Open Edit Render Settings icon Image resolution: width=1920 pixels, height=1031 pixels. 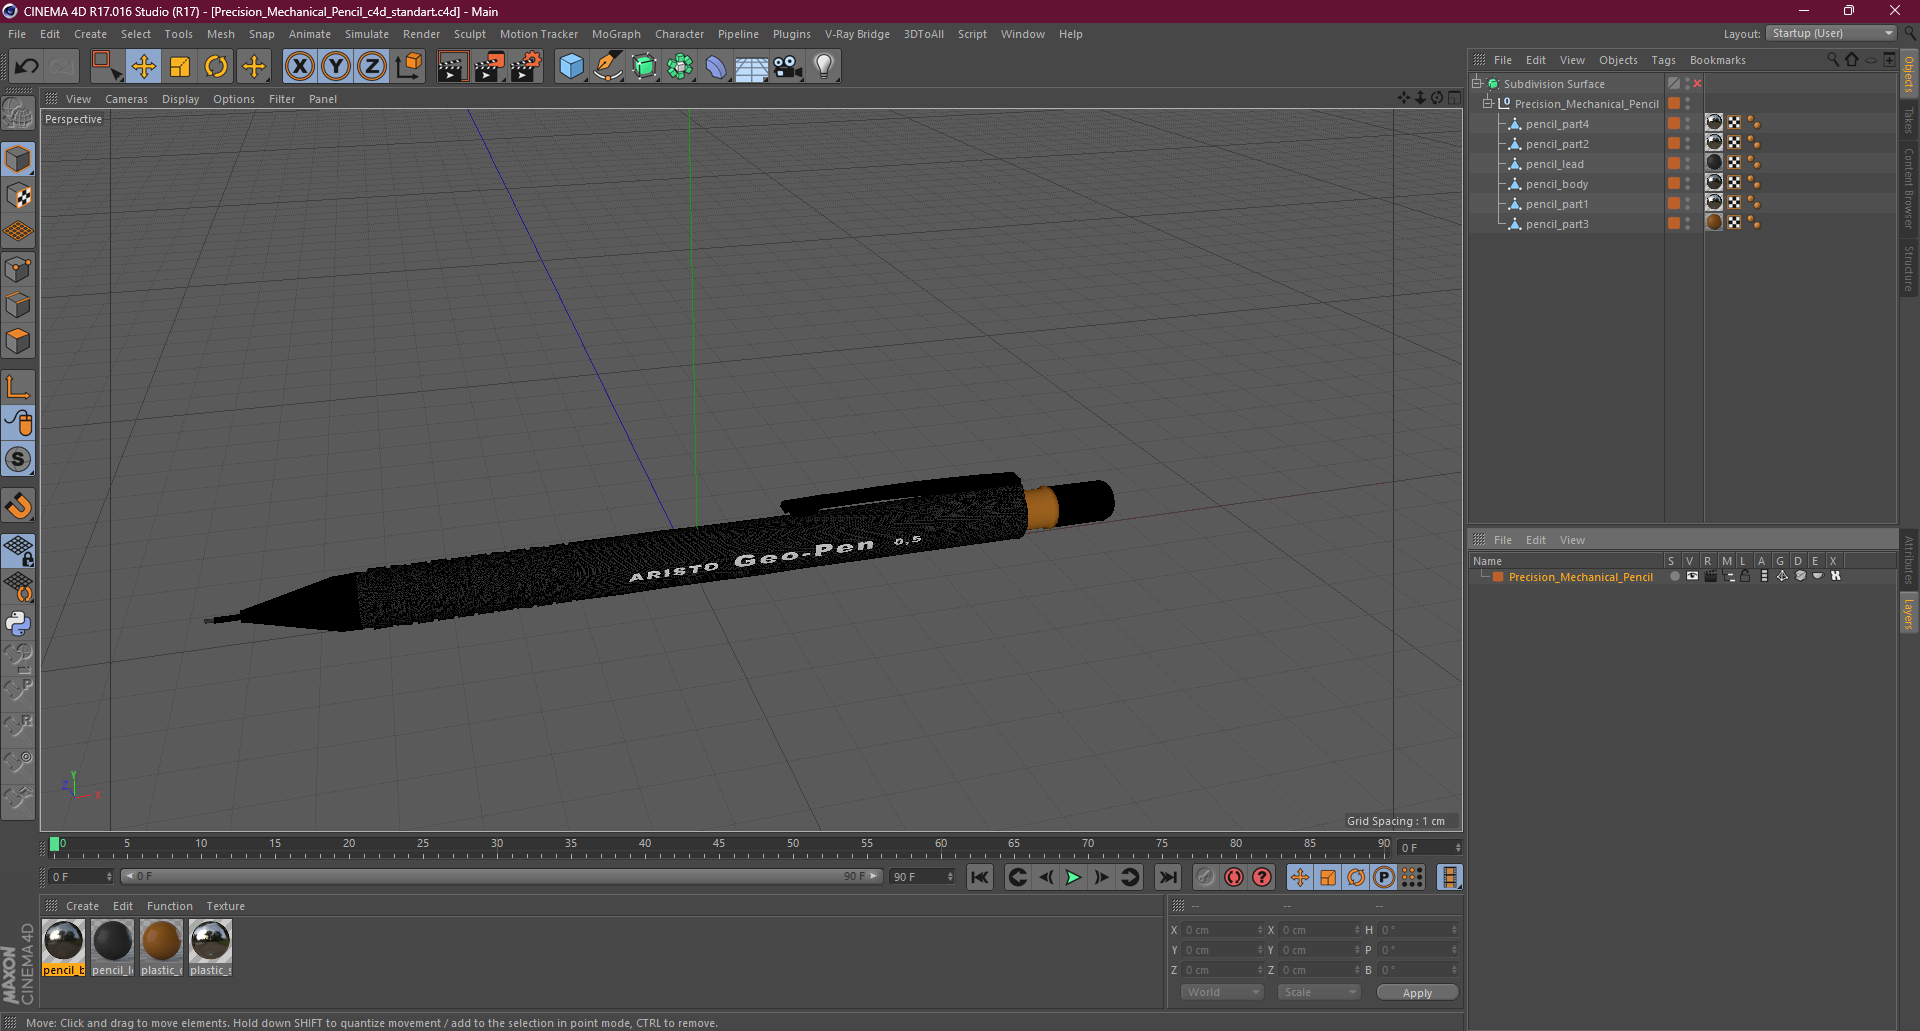(x=526, y=67)
